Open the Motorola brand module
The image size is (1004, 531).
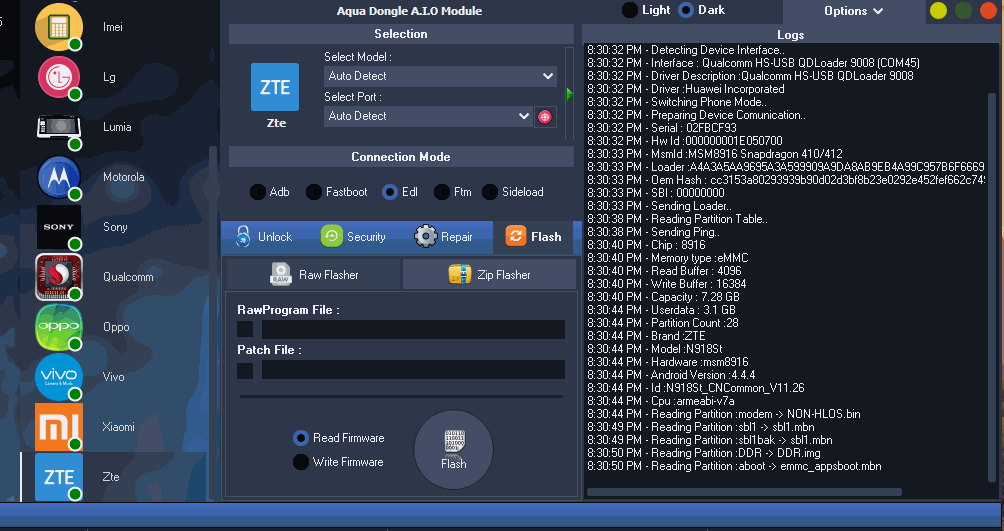(59, 177)
